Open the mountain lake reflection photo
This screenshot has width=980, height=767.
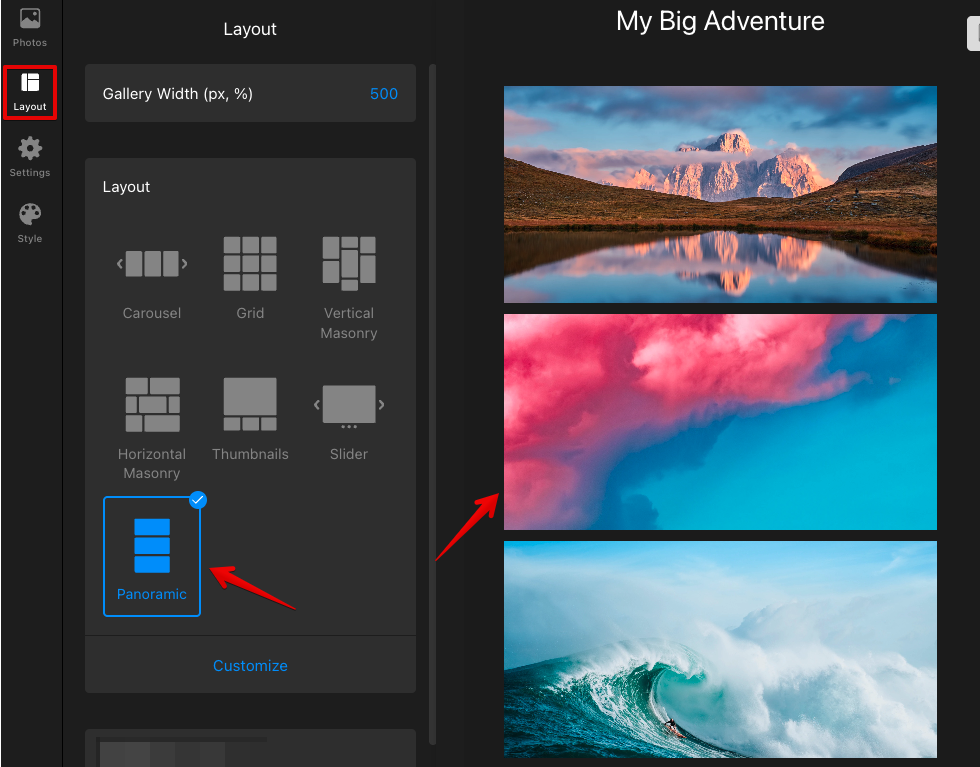tap(720, 194)
